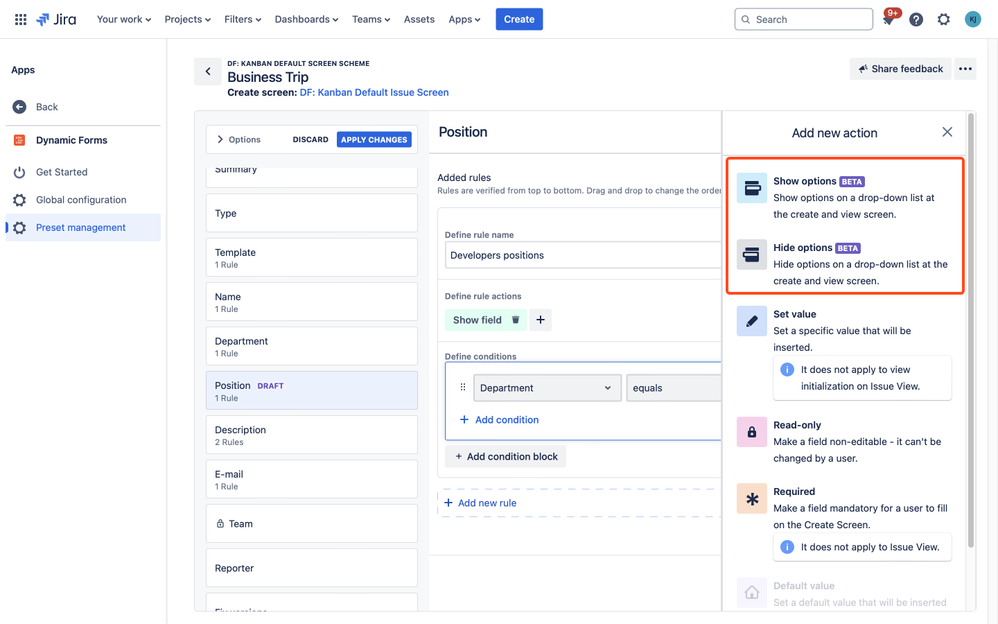Select Reporter field in list
This screenshot has width=998, height=624.
pyautogui.click(x=312, y=568)
